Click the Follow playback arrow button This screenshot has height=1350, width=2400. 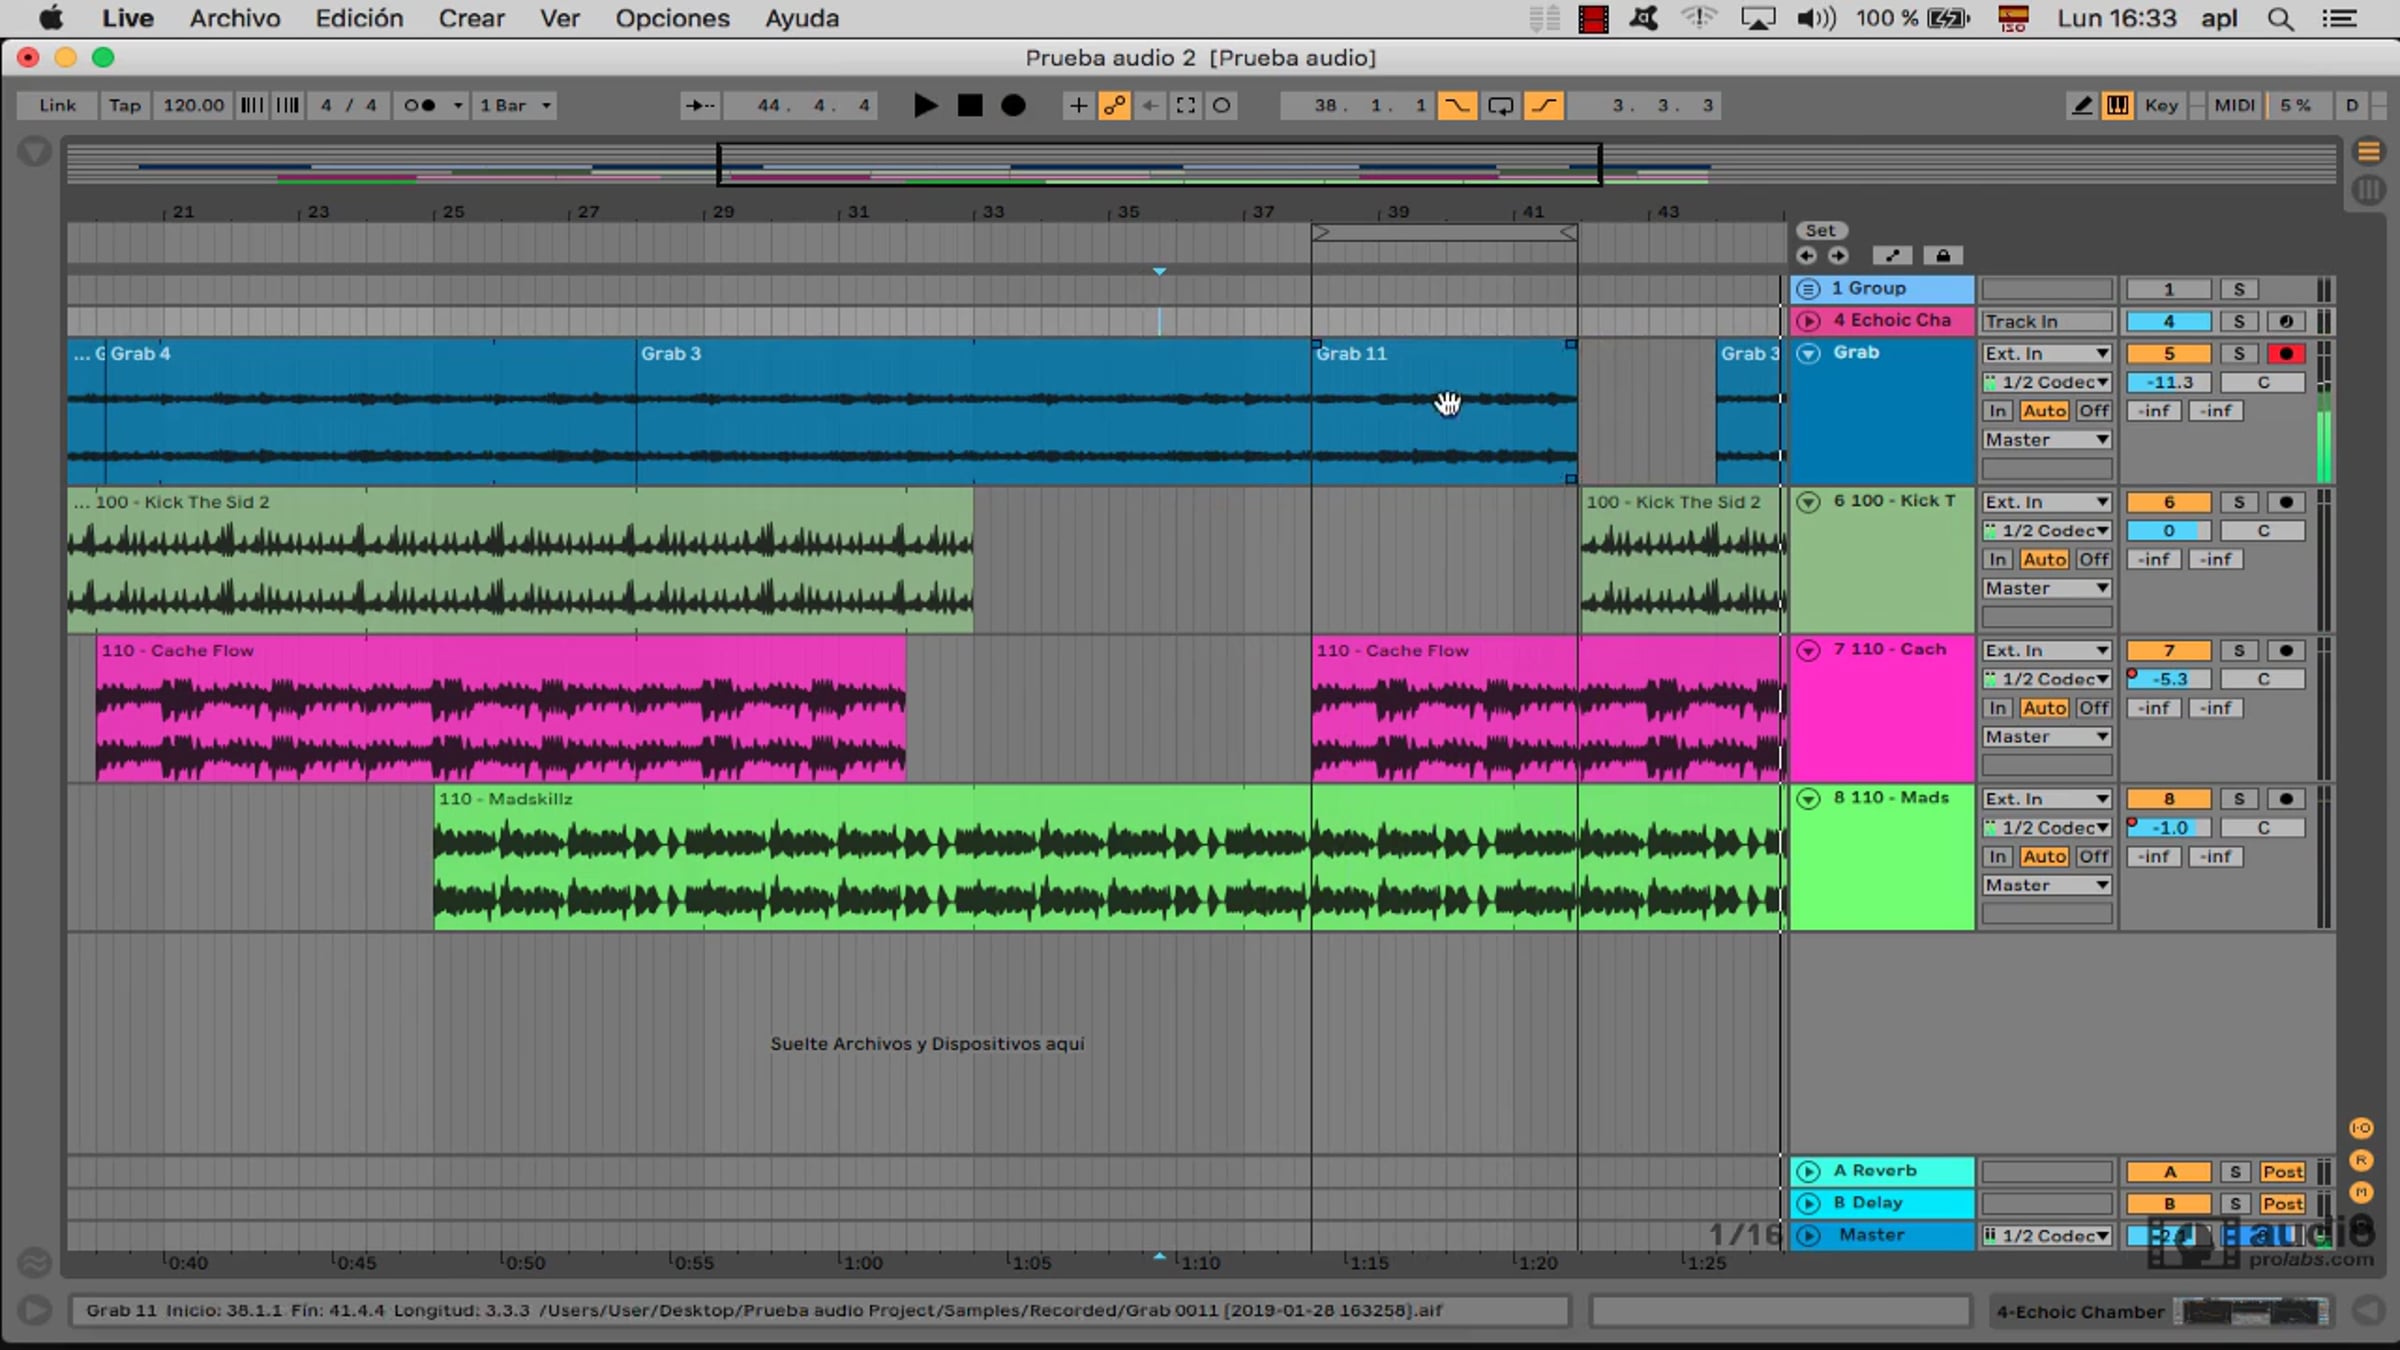tap(699, 105)
